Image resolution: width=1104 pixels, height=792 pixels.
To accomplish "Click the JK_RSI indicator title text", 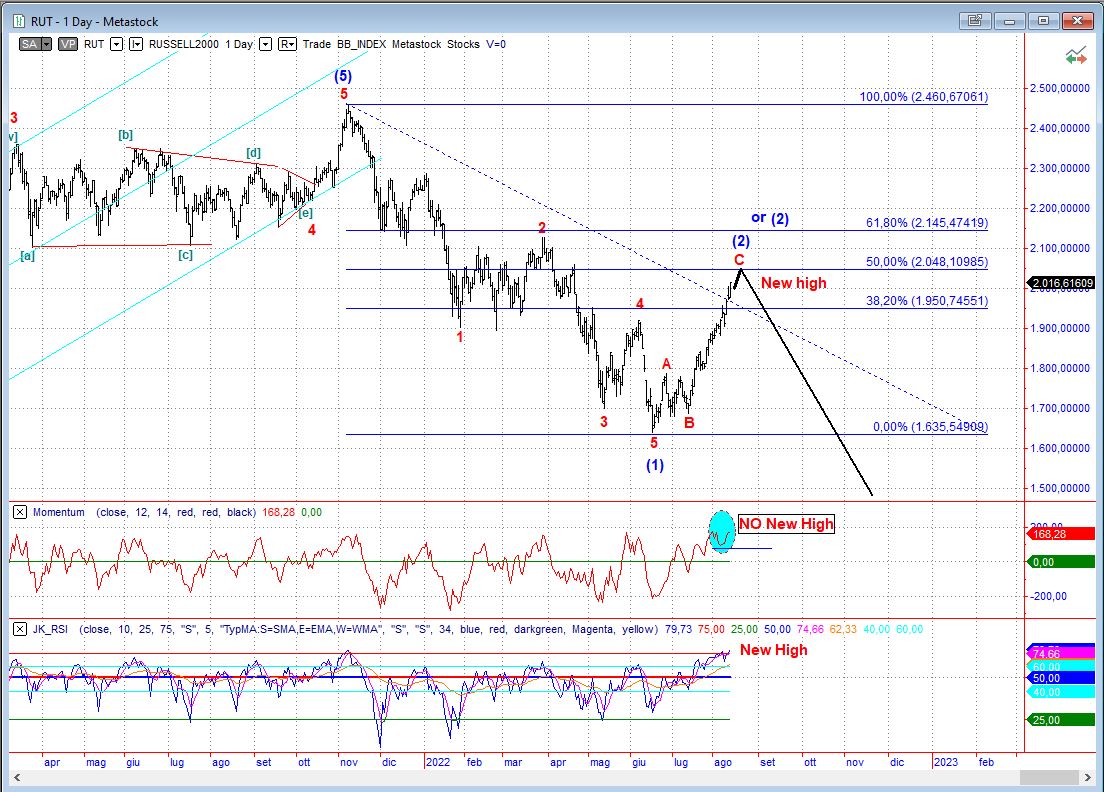I will (x=50, y=629).
